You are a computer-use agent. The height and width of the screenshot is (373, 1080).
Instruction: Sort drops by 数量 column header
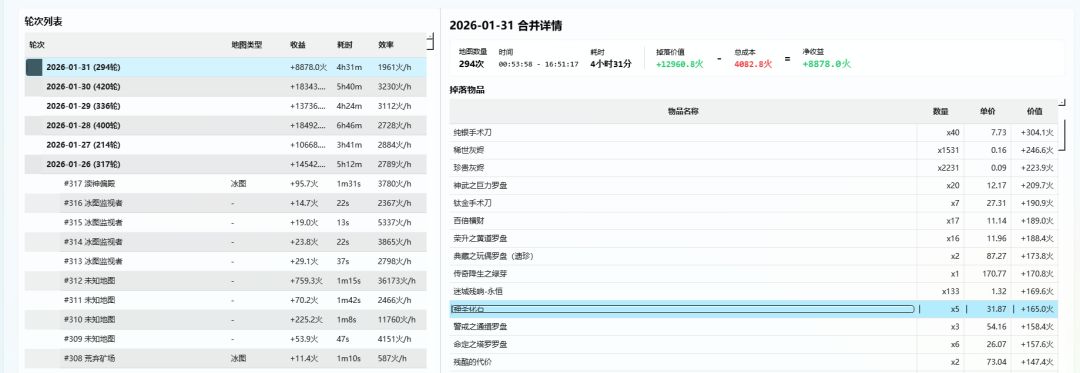[x=940, y=111]
